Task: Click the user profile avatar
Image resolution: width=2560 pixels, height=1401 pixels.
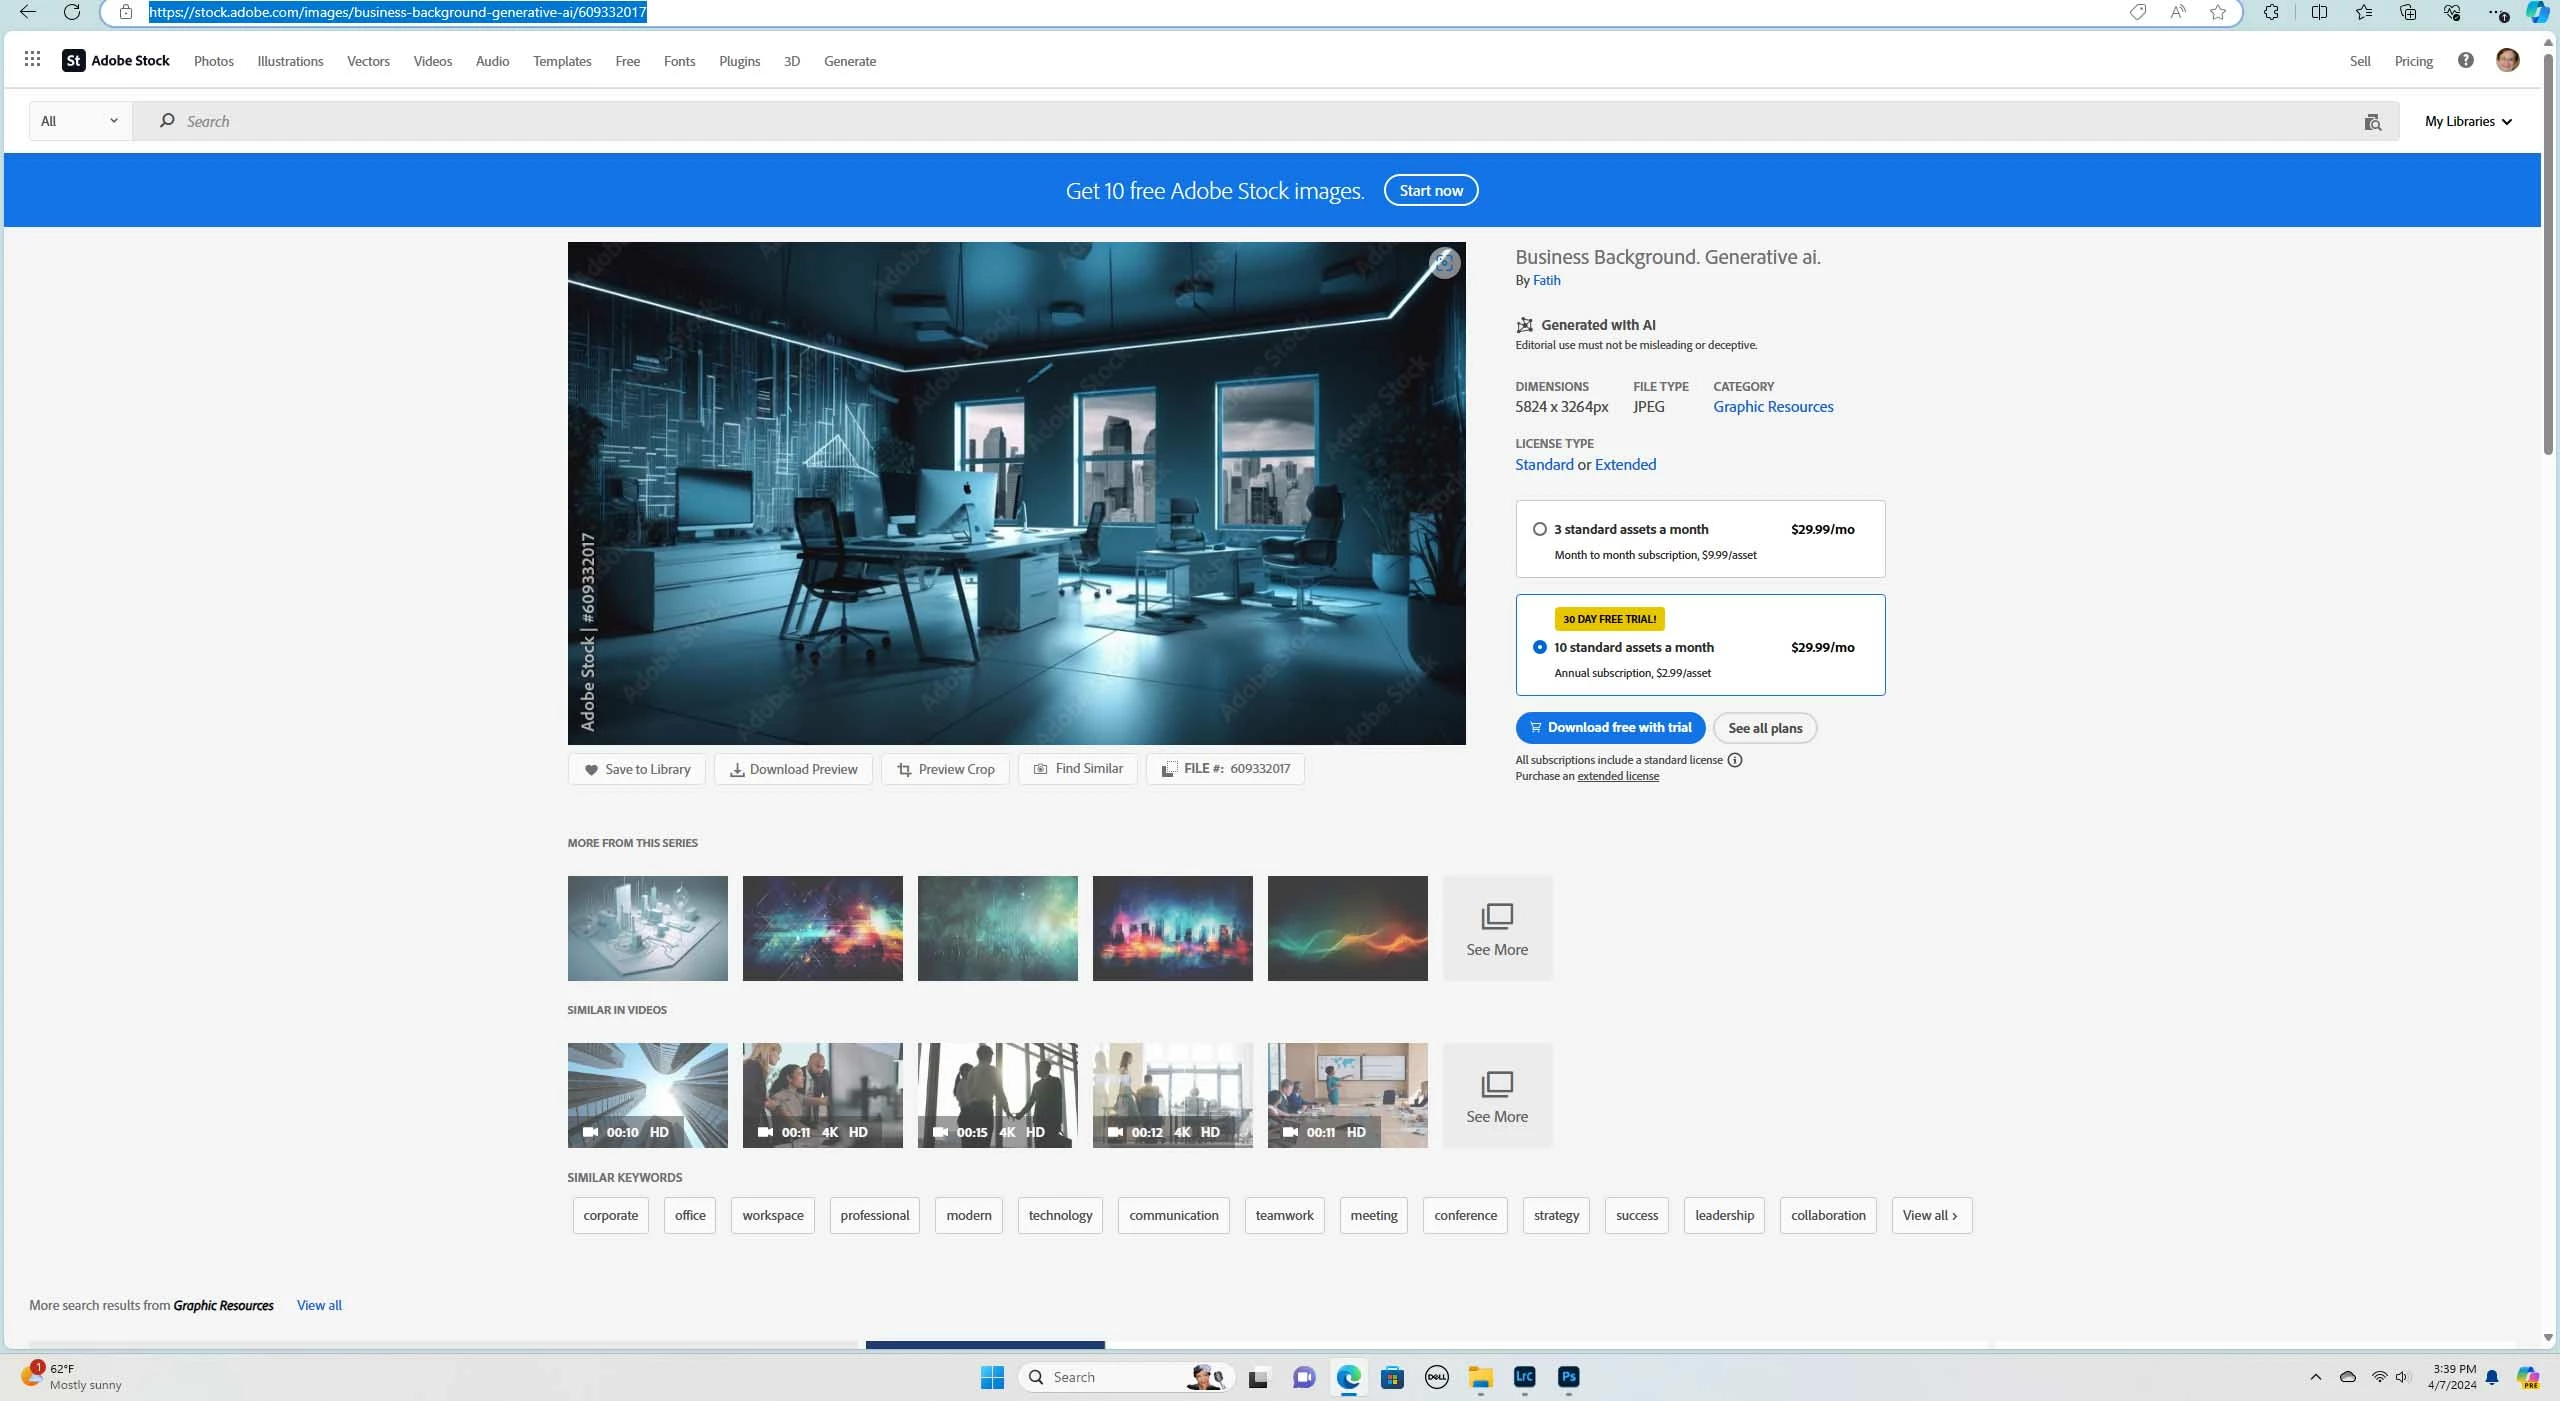Action: pos(2507,60)
